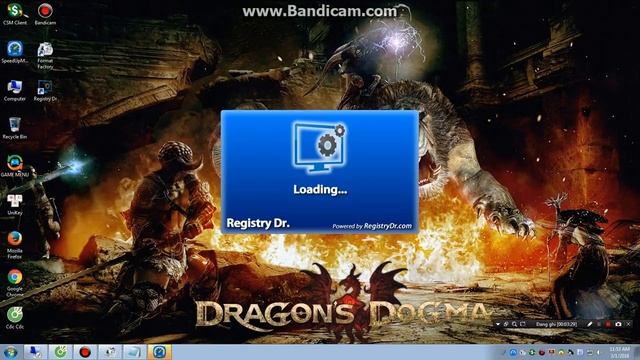Launch Google Chrome from the desktop
The width and height of the screenshot is (640, 360).
tap(15, 282)
